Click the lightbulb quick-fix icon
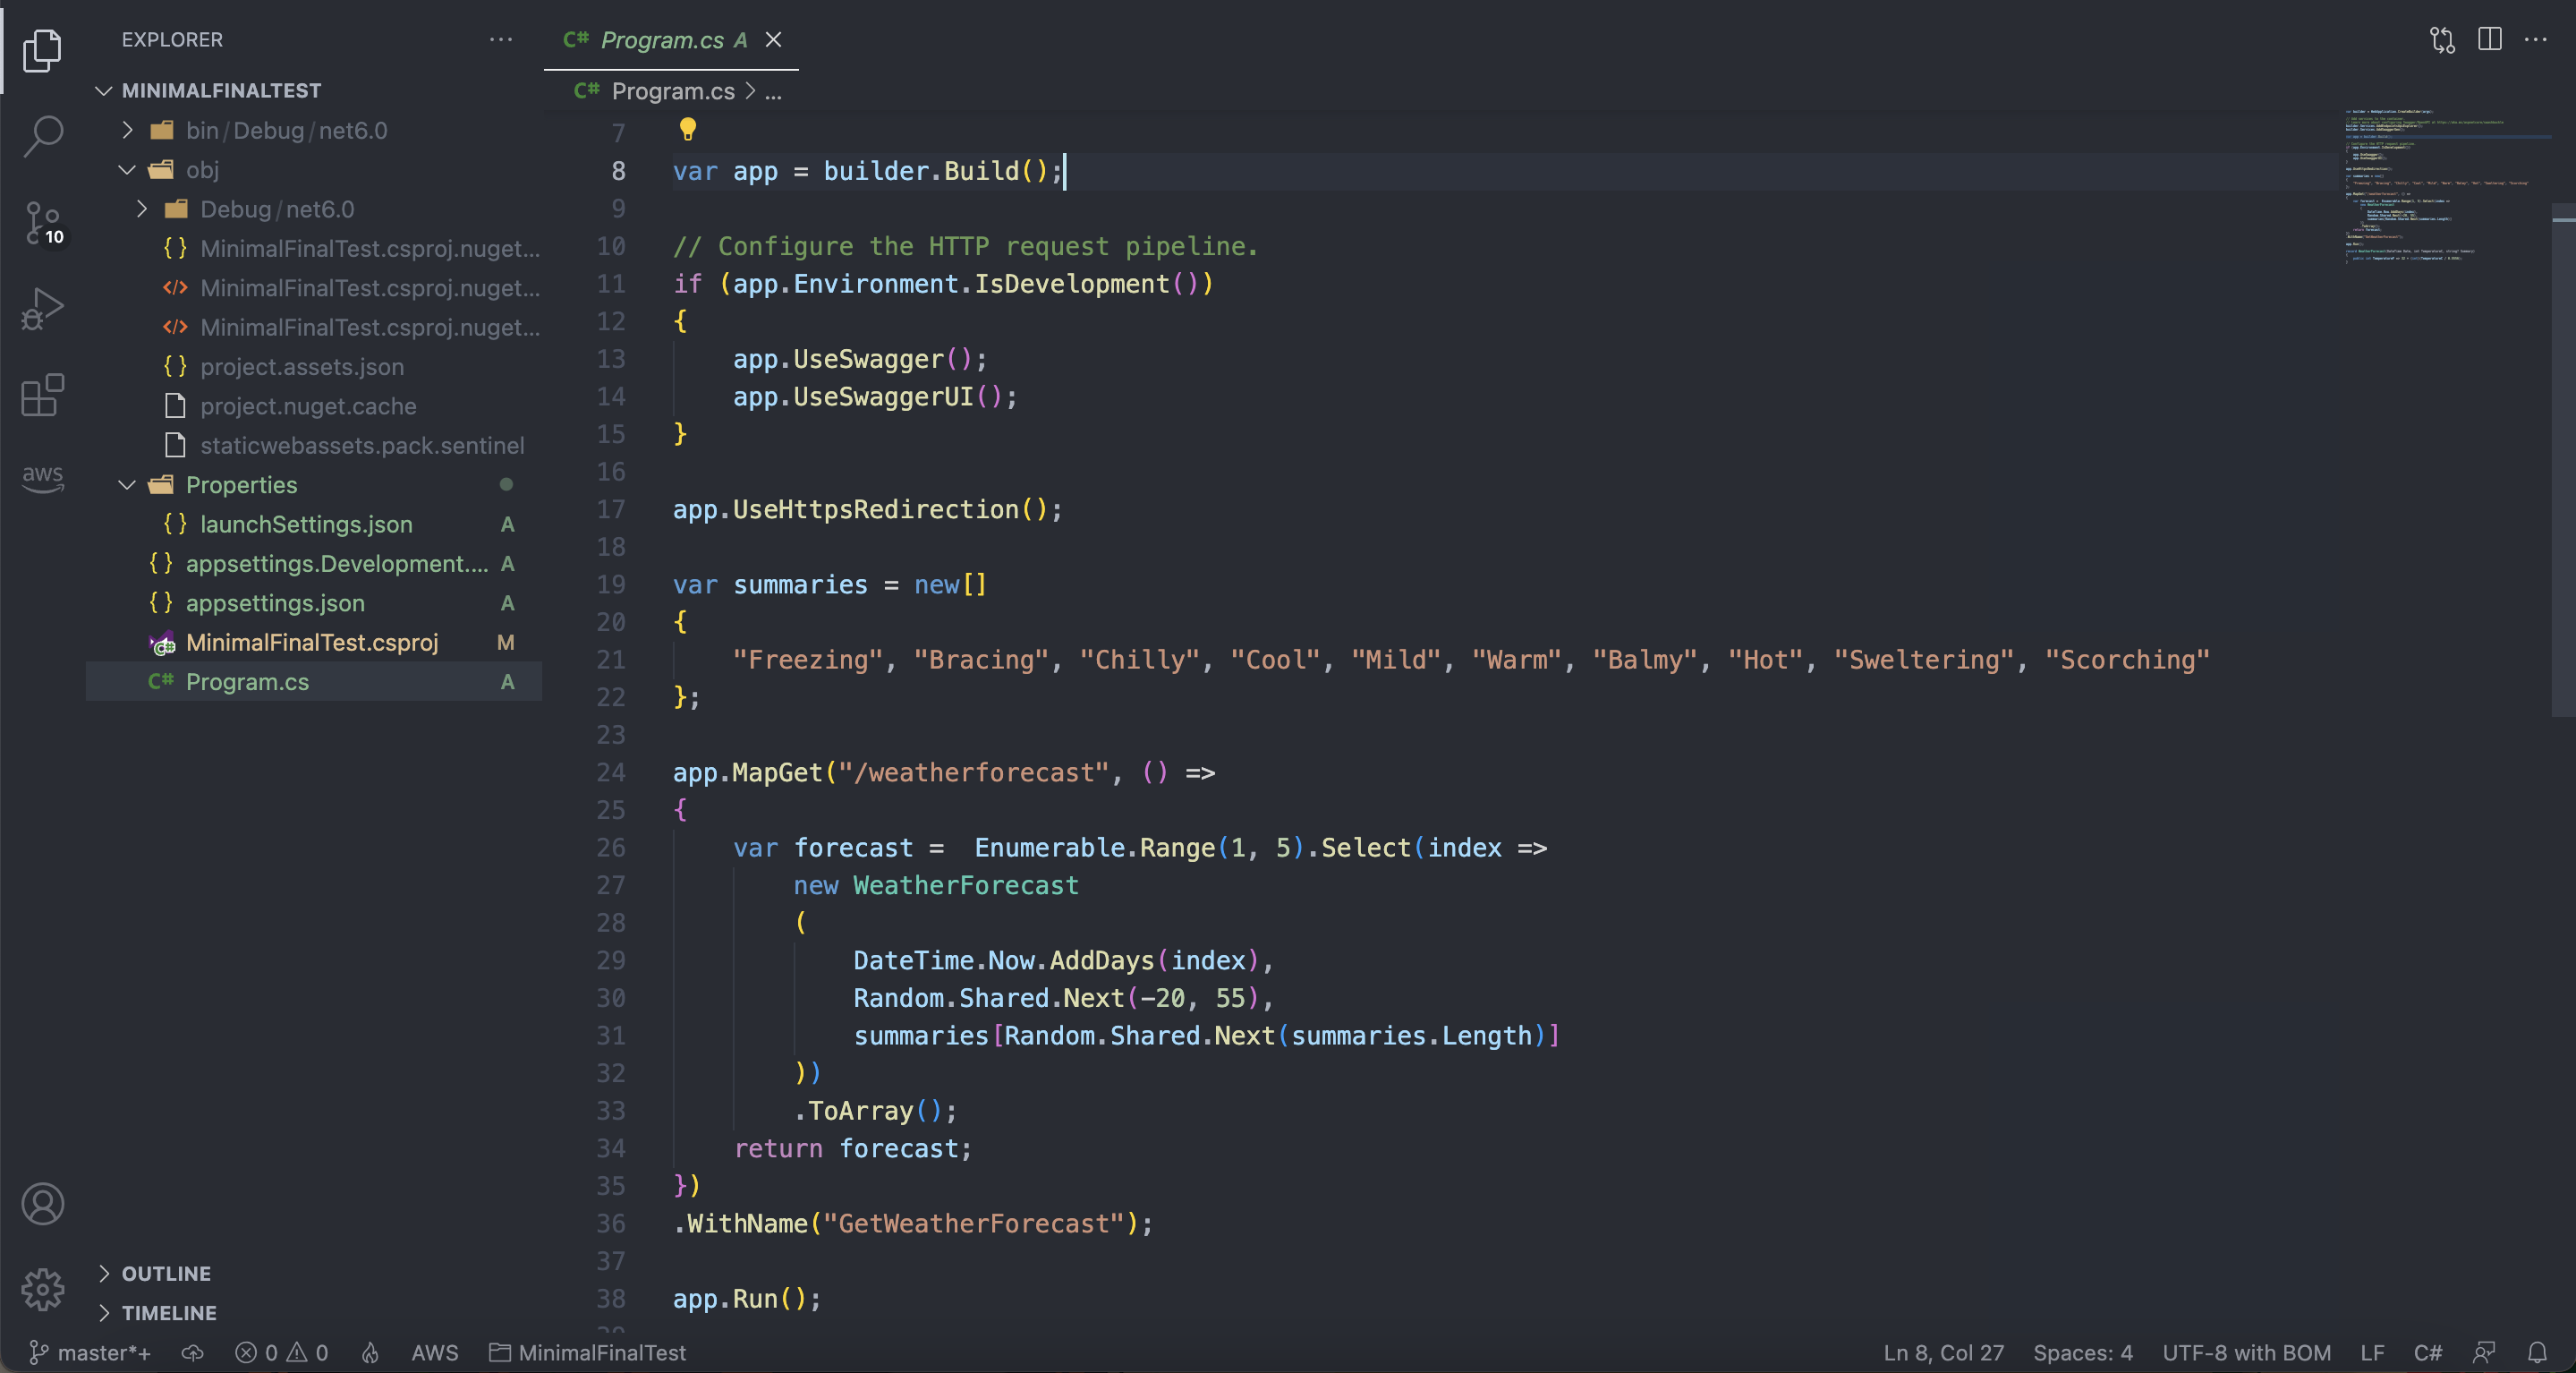The image size is (2576, 1373). 687,129
